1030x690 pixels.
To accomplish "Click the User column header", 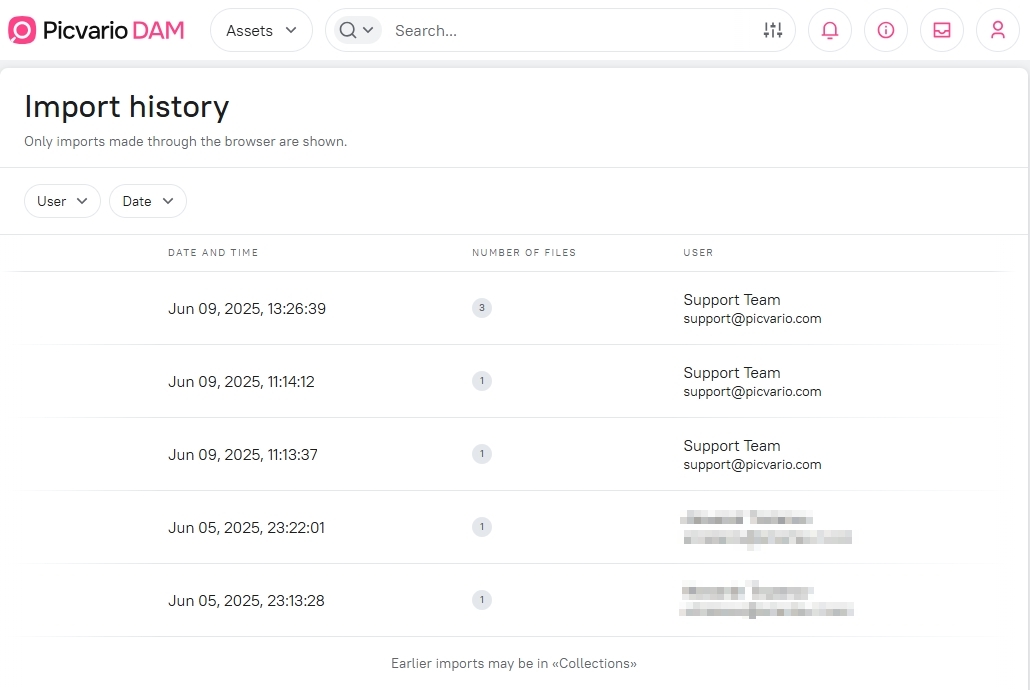I will pyautogui.click(x=698, y=253).
